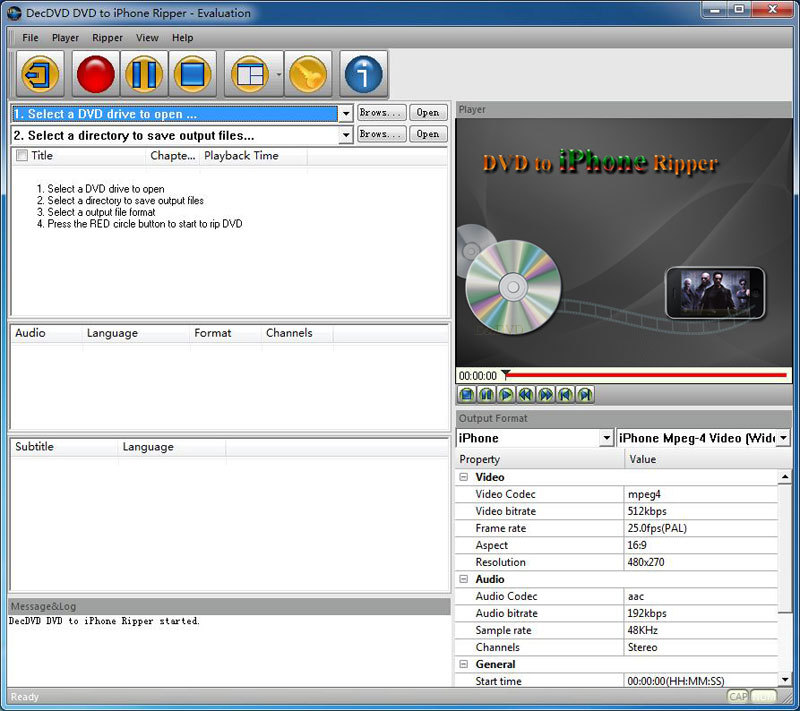Select the 'mpeg4' Video Codec value
800x711 pixels.
[x=644, y=494]
